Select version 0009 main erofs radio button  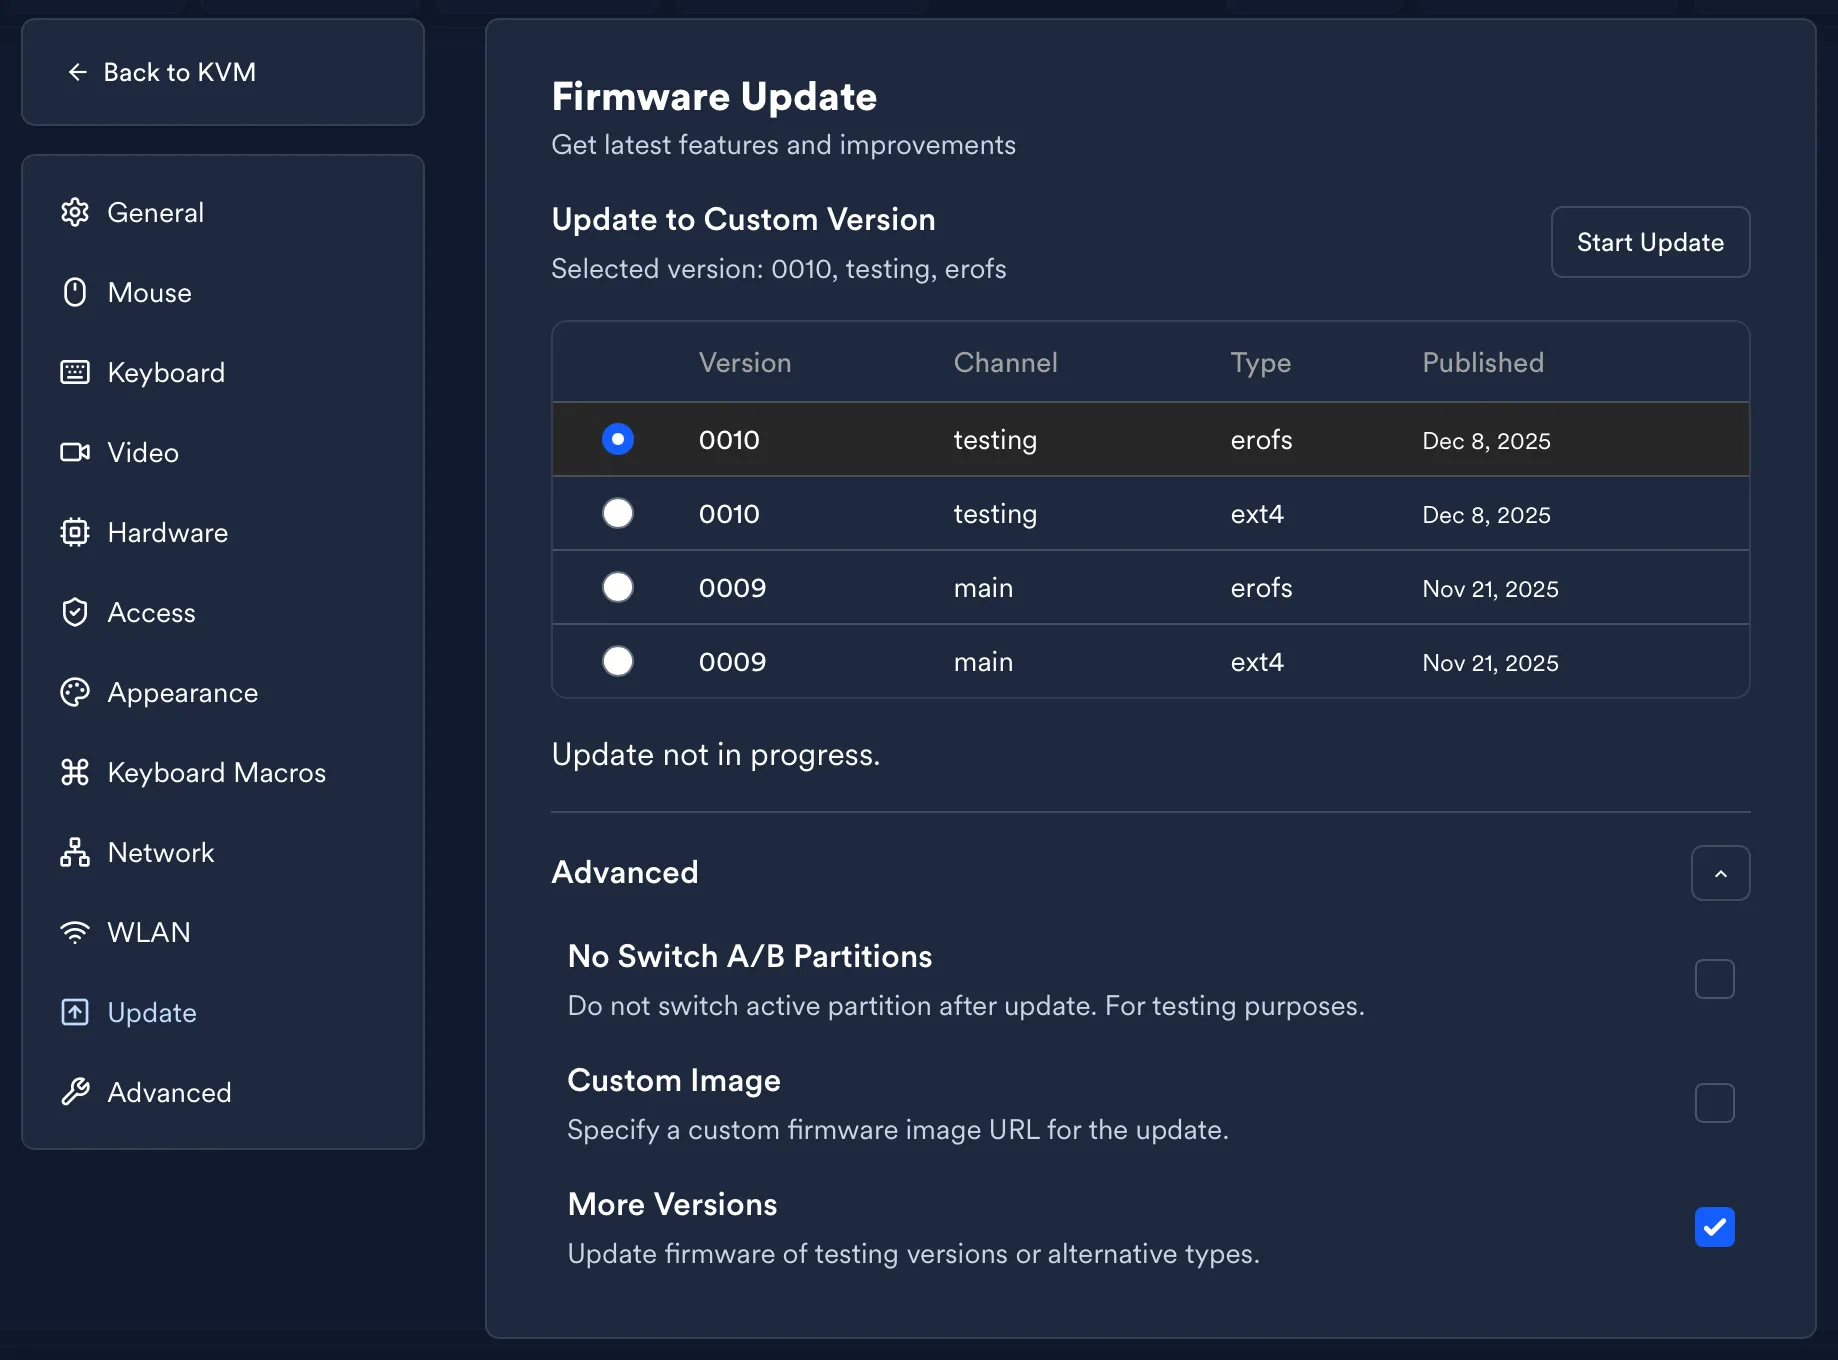tap(618, 587)
